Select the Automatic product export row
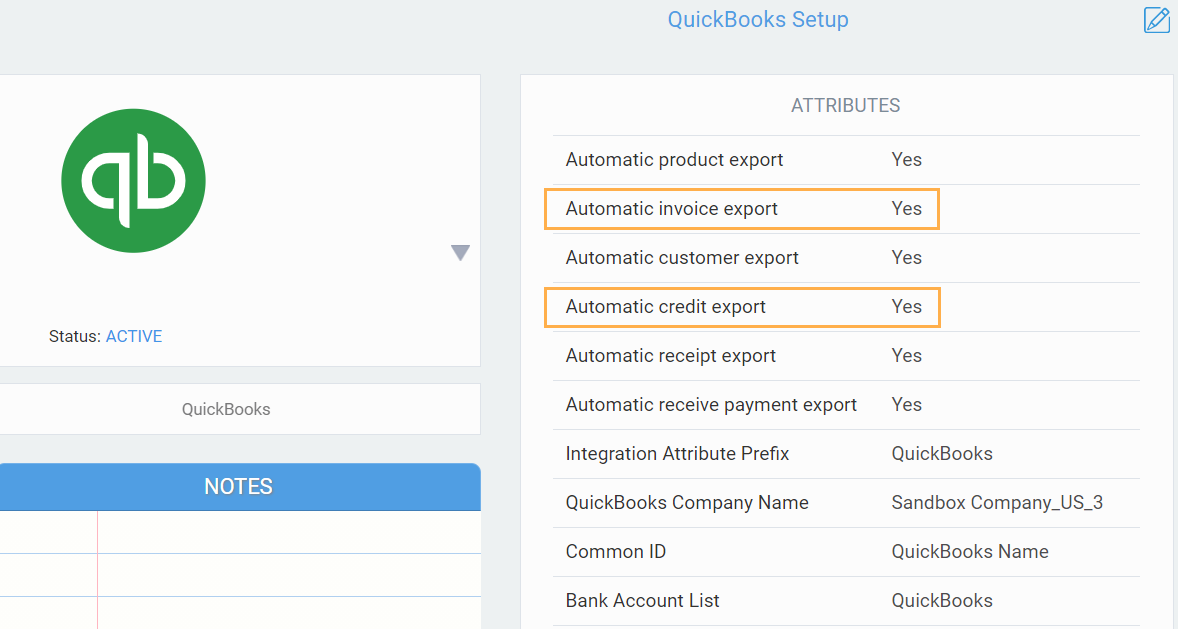 674,160
